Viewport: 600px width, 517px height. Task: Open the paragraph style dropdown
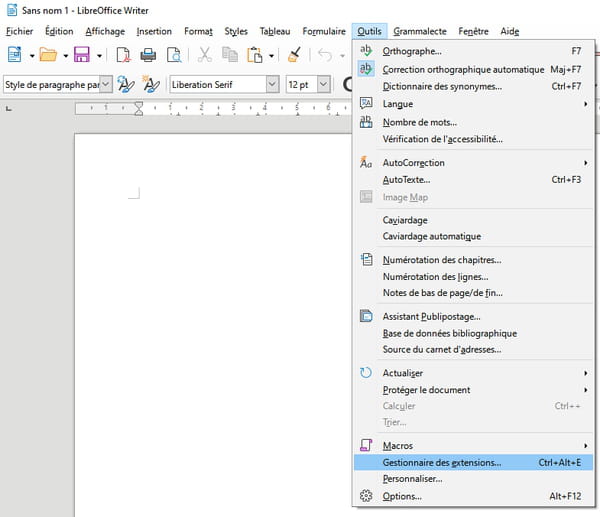pos(106,84)
